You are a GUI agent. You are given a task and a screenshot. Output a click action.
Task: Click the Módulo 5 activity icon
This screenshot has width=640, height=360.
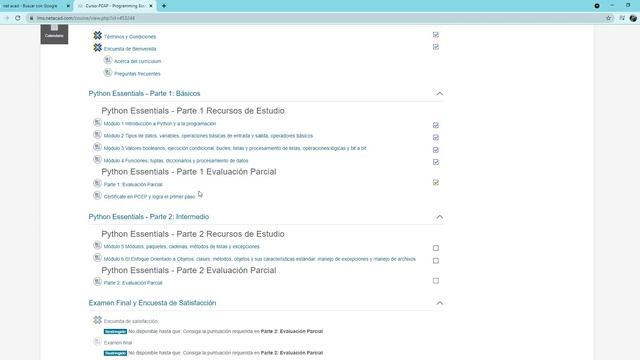pyautogui.click(x=97, y=245)
